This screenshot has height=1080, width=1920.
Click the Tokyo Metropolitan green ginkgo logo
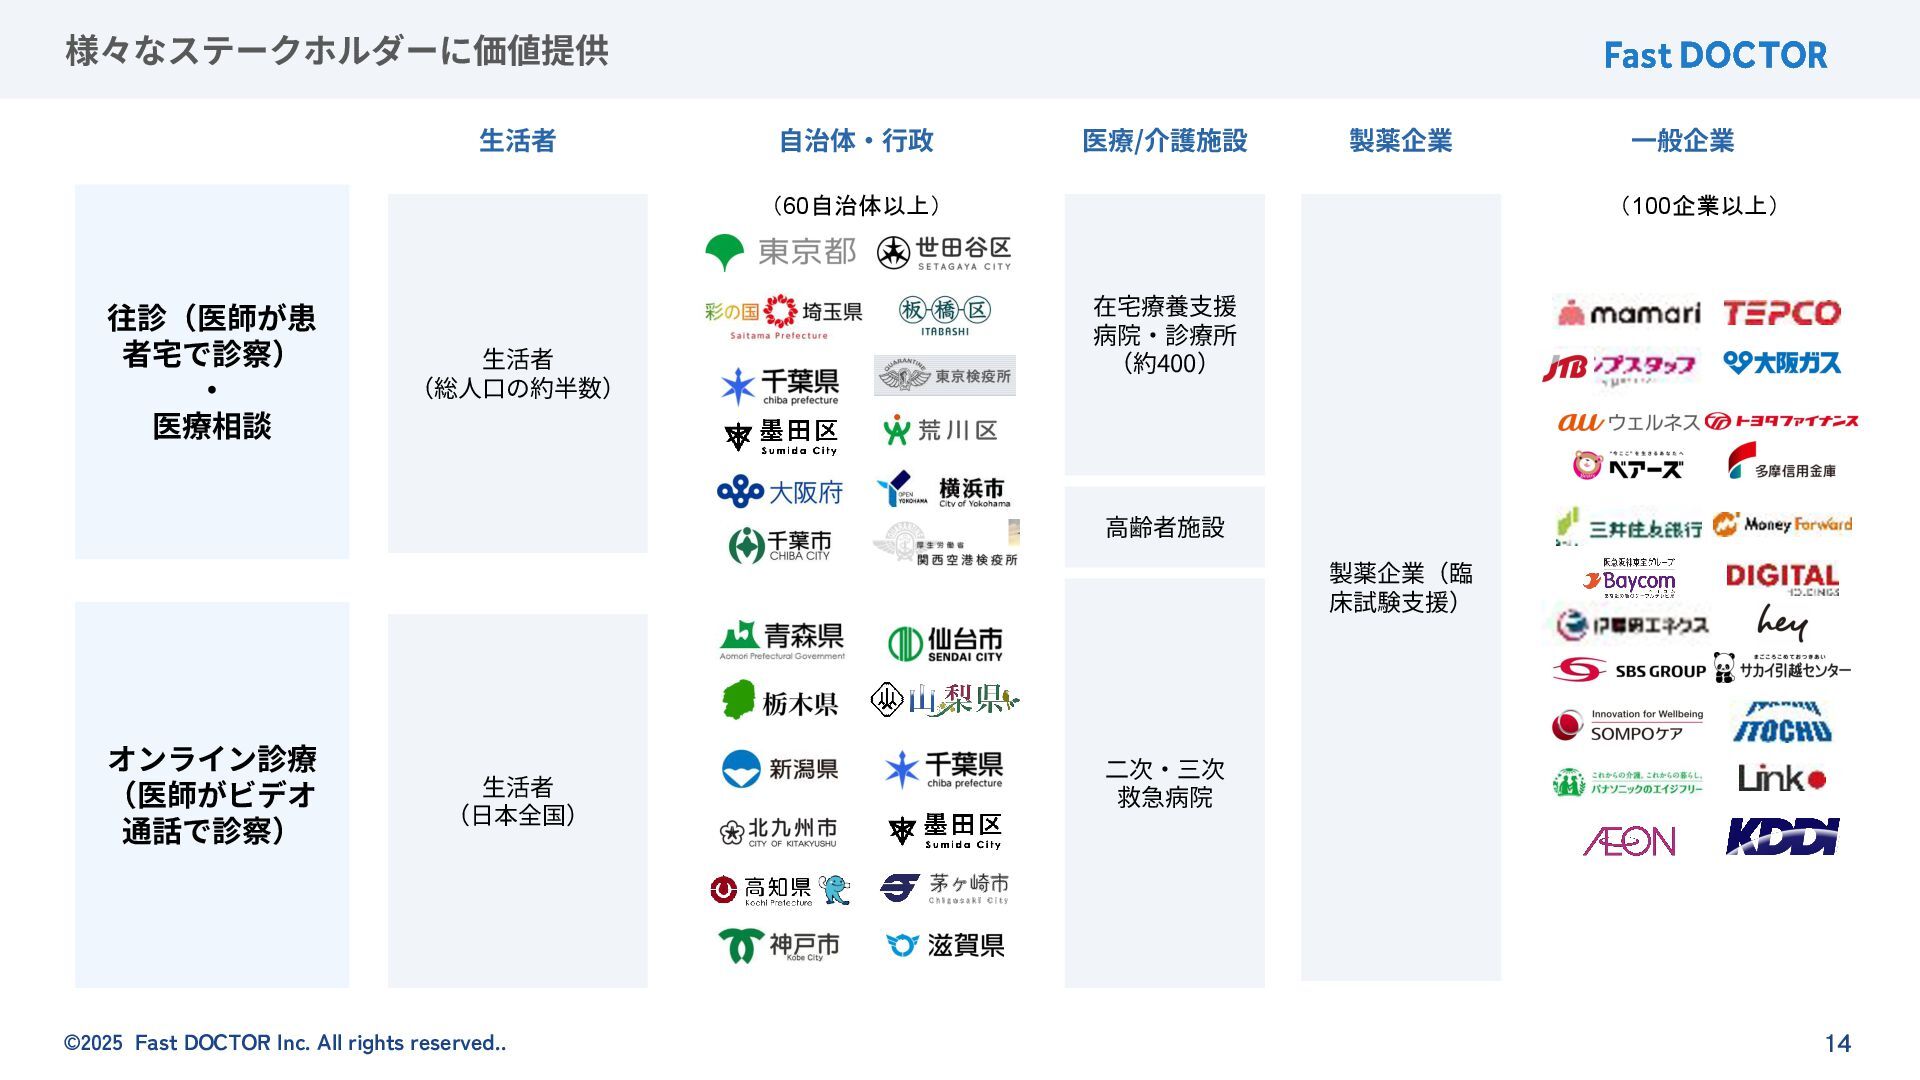coord(725,252)
